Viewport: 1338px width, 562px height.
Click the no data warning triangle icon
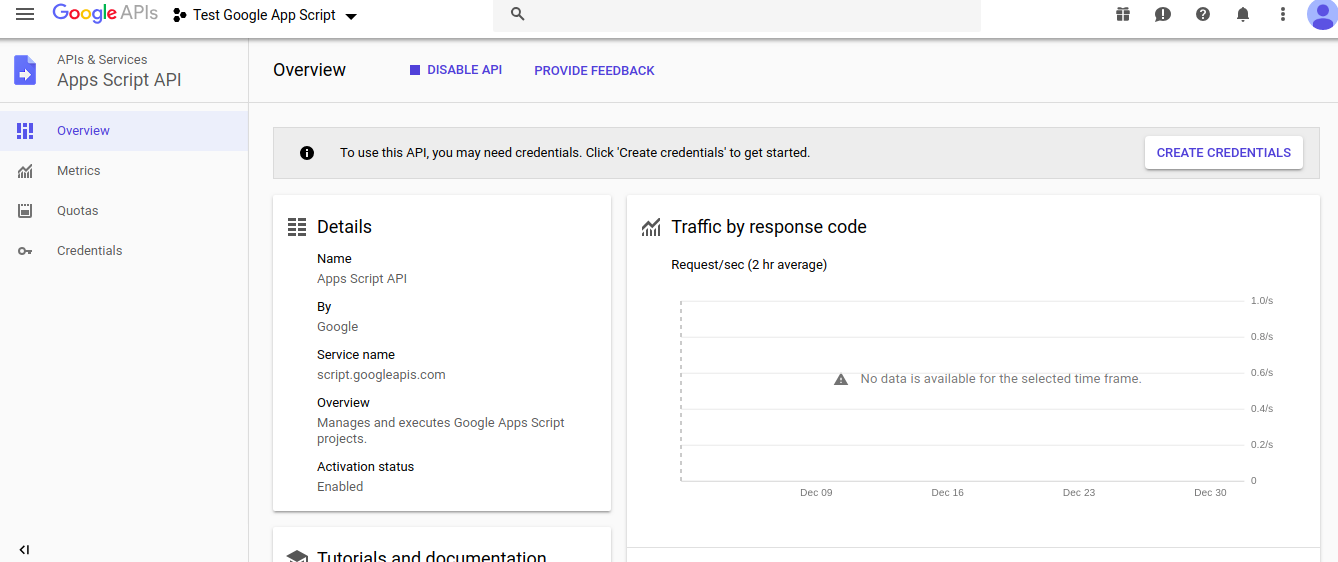coord(841,379)
